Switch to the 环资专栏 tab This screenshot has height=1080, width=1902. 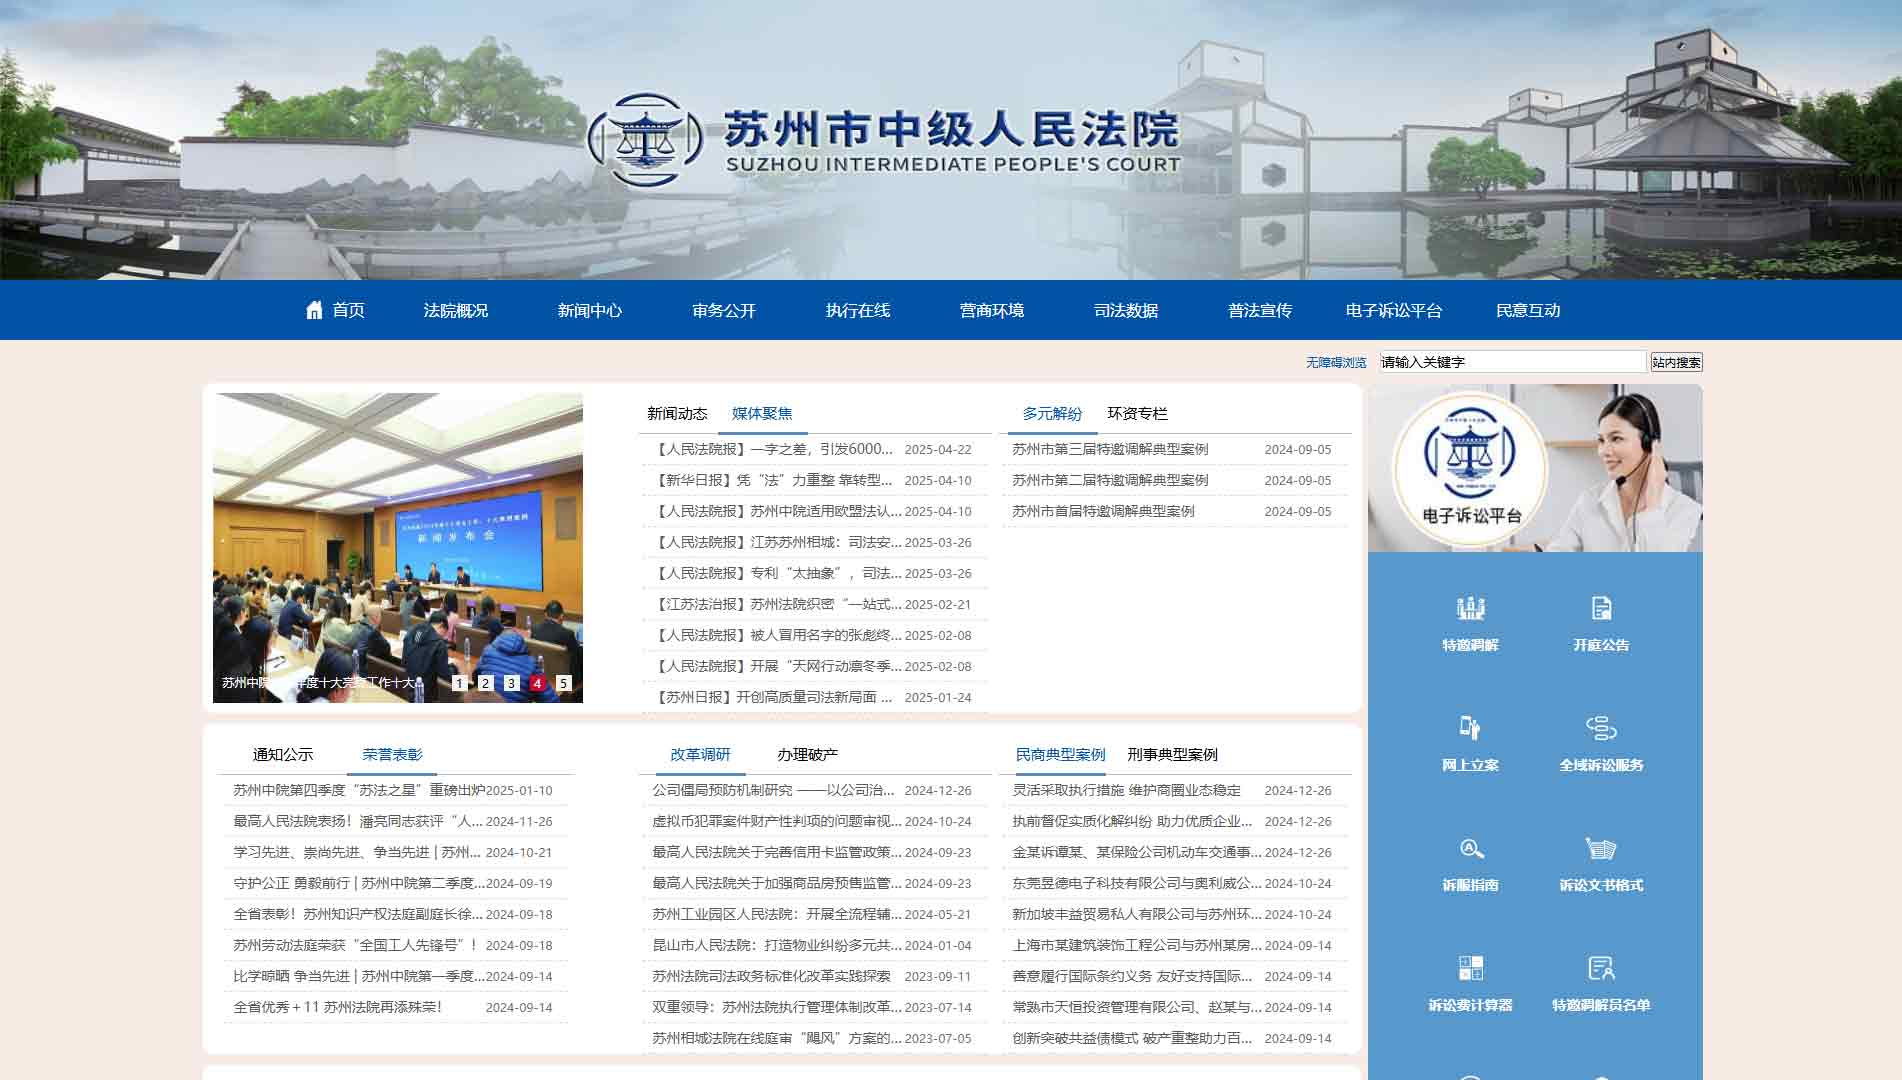click(1137, 413)
